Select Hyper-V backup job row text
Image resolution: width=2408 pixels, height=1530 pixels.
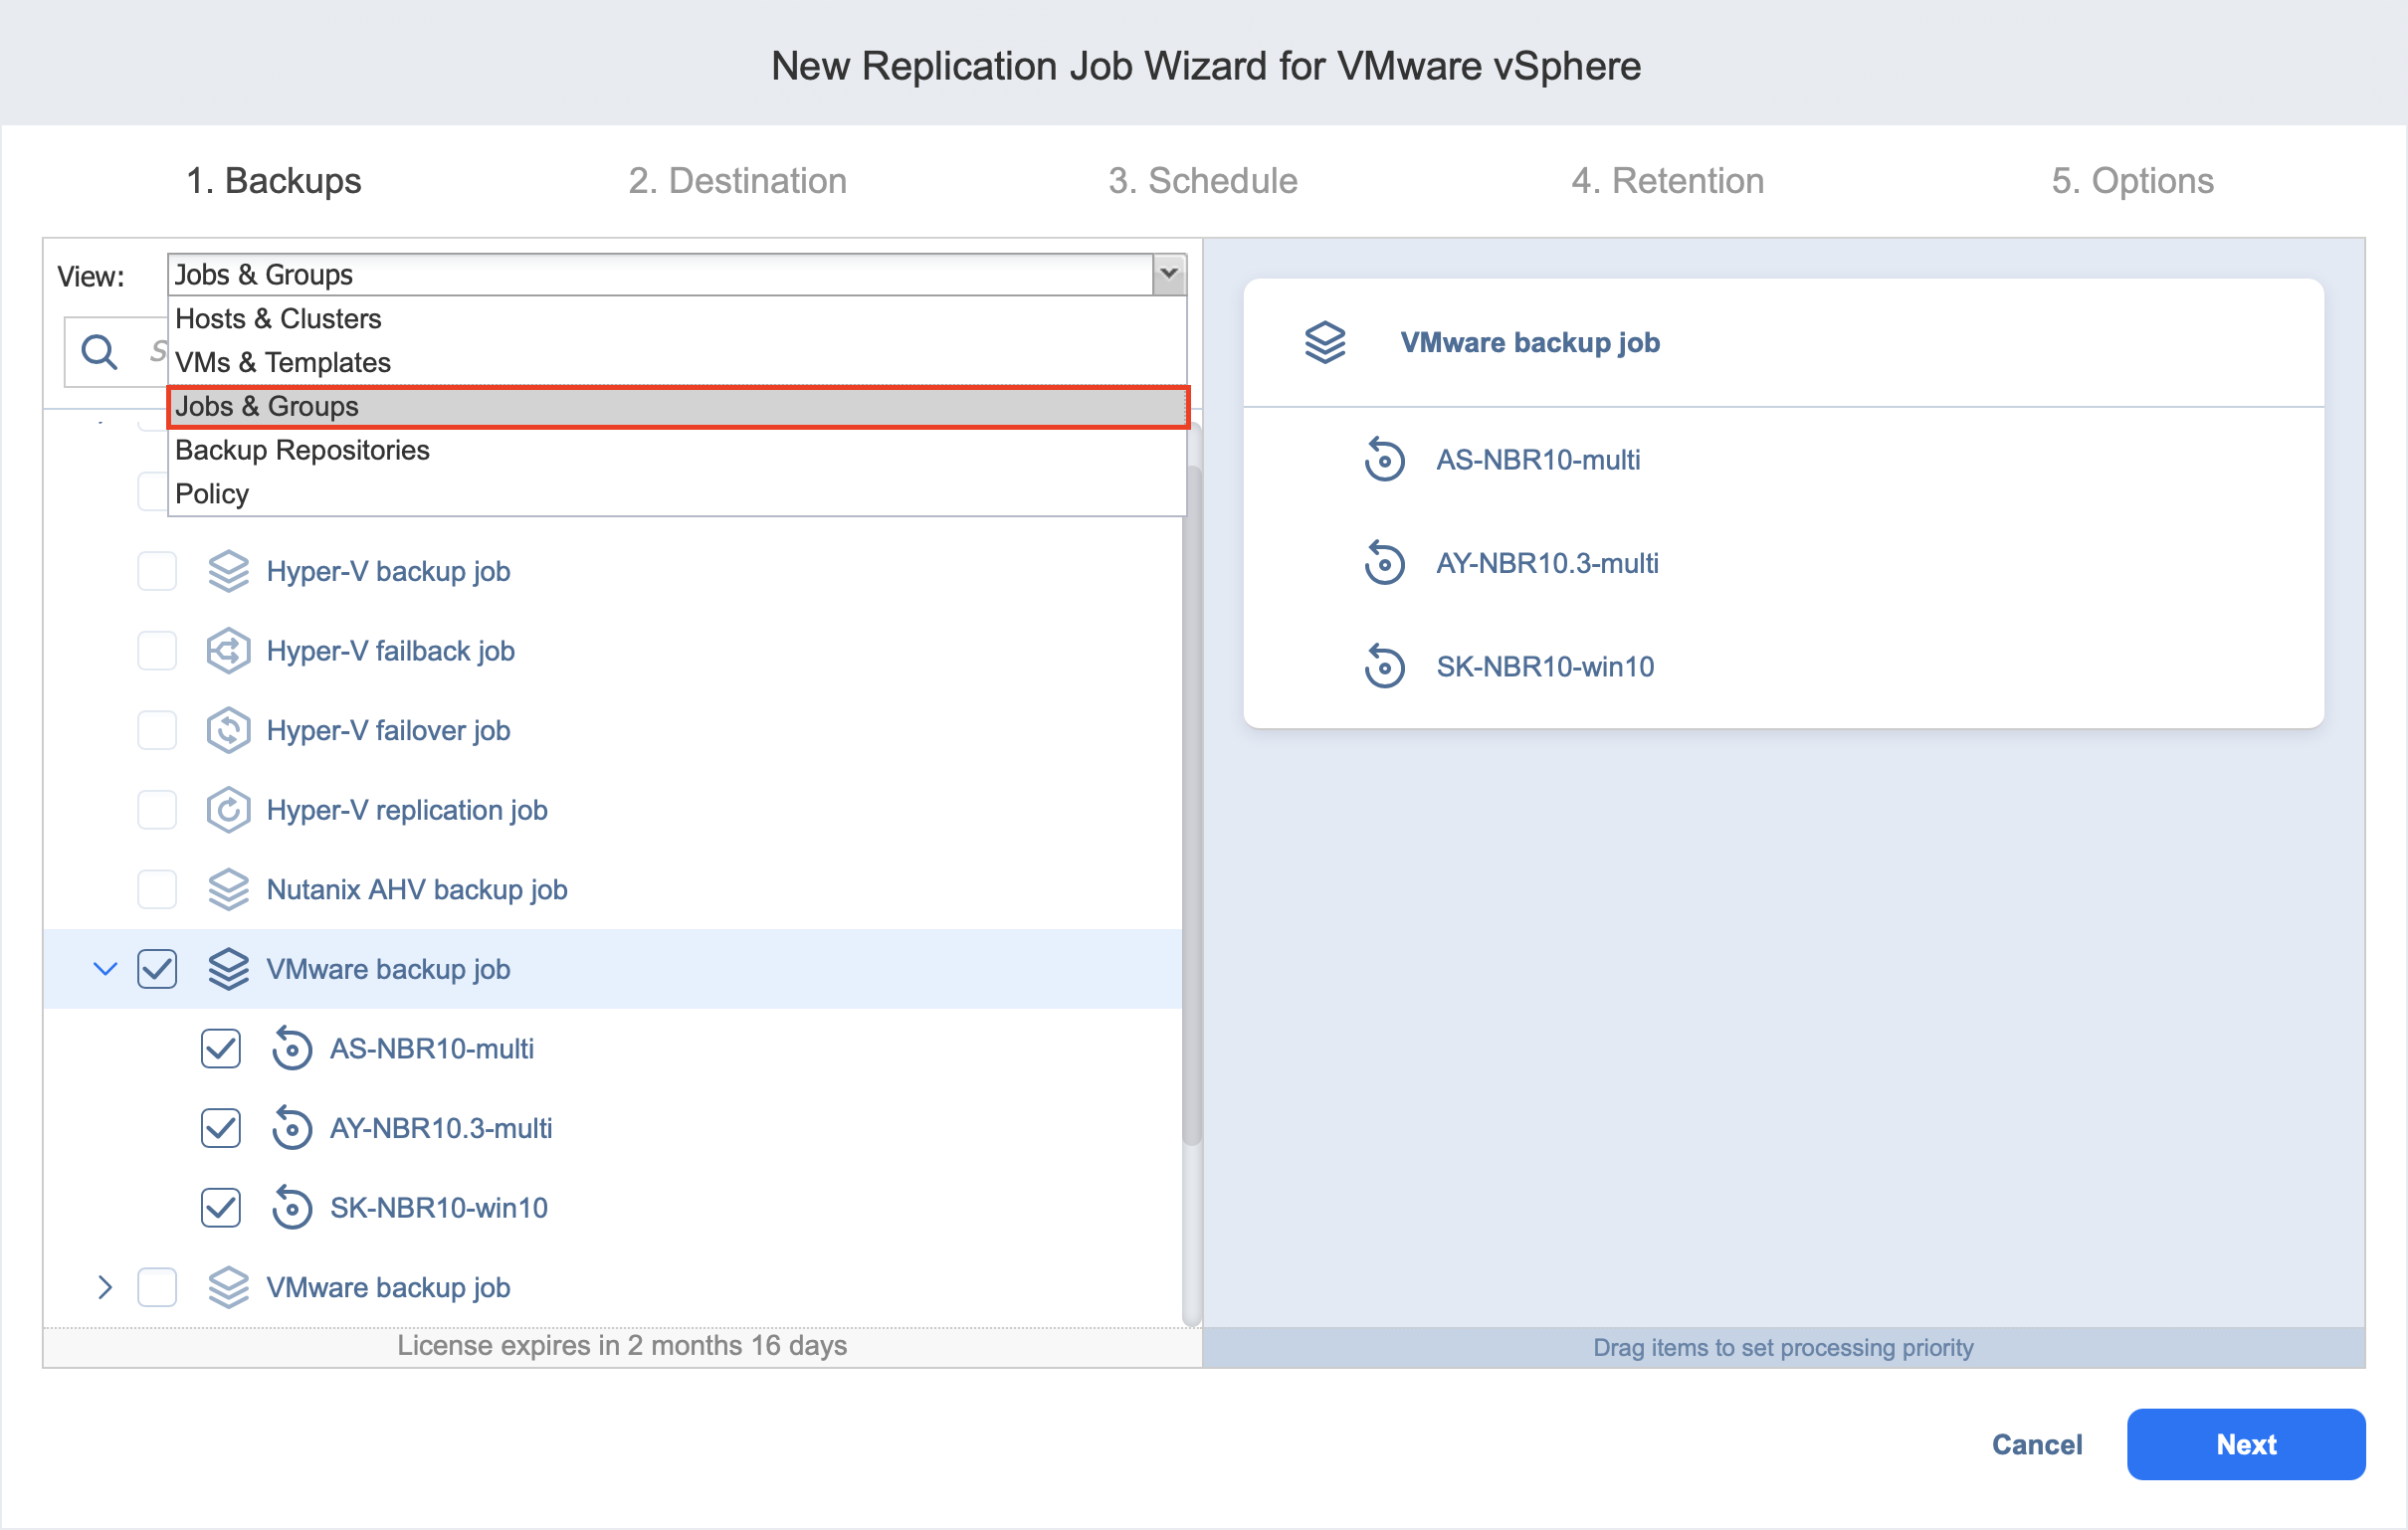388,571
